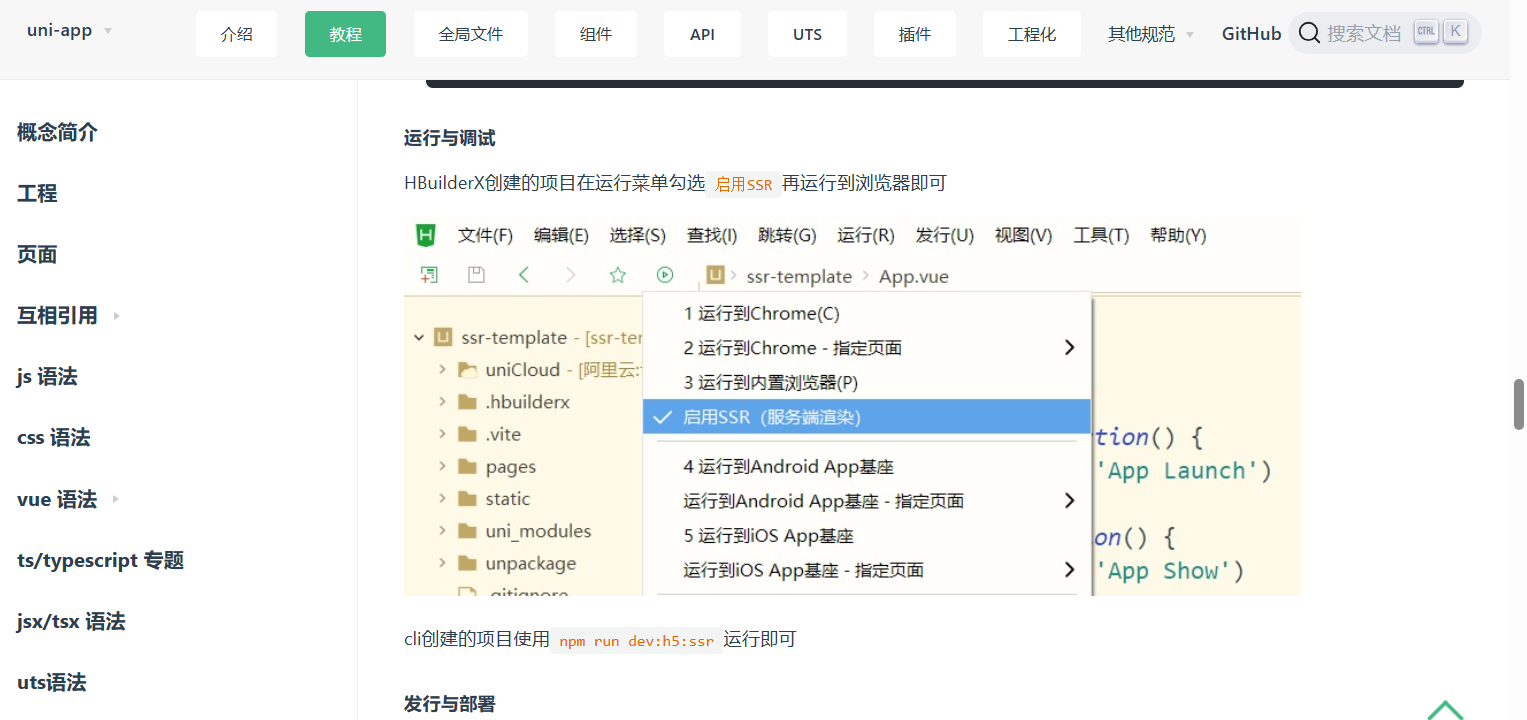Click the back navigation arrow icon
This screenshot has width=1527, height=720.
(524, 275)
